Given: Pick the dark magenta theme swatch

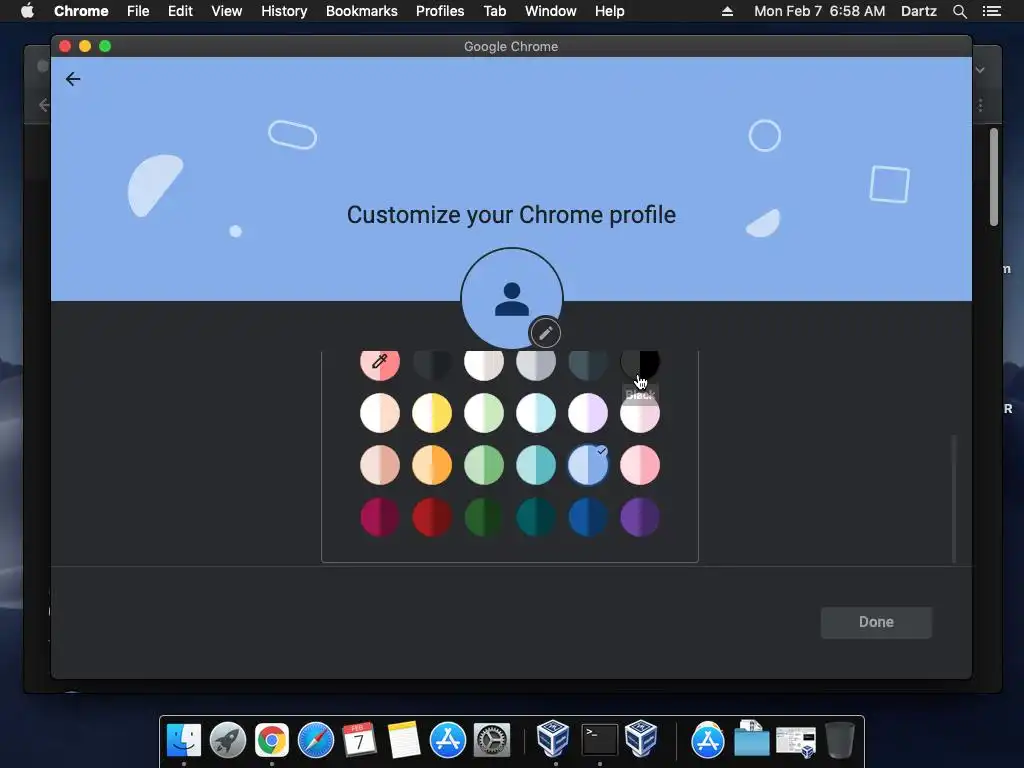Looking at the screenshot, I should (x=379, y=517).
